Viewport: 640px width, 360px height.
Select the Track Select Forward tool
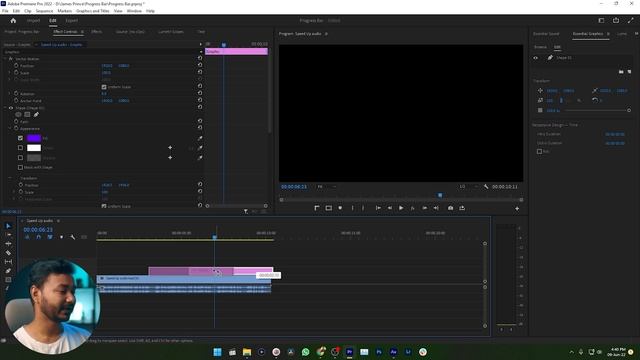8,235
